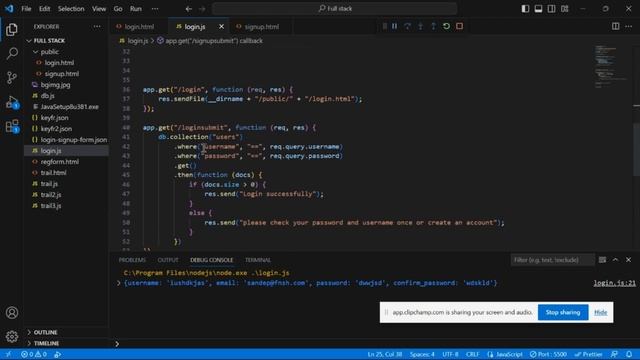Viewport: 640px width, 360px height.
Task: Open the Accounts menu icon
Action: [12, 313]
